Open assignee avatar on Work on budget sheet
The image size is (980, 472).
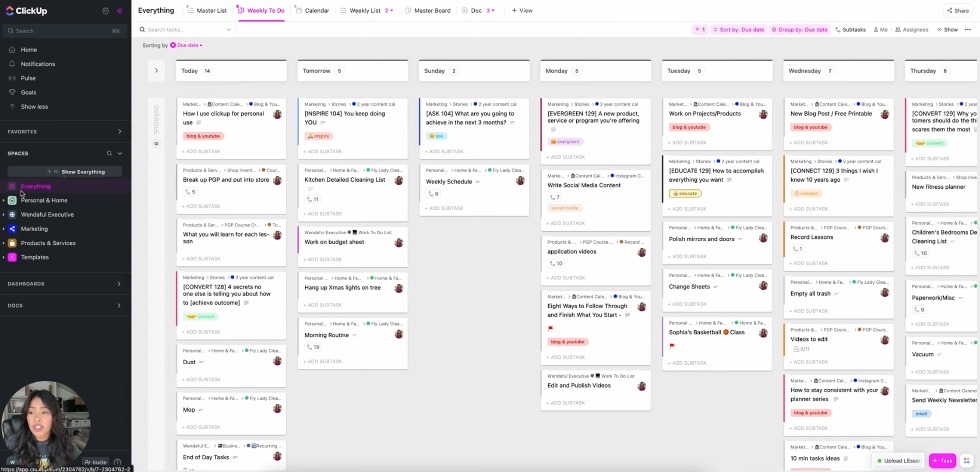coord(399,243)
